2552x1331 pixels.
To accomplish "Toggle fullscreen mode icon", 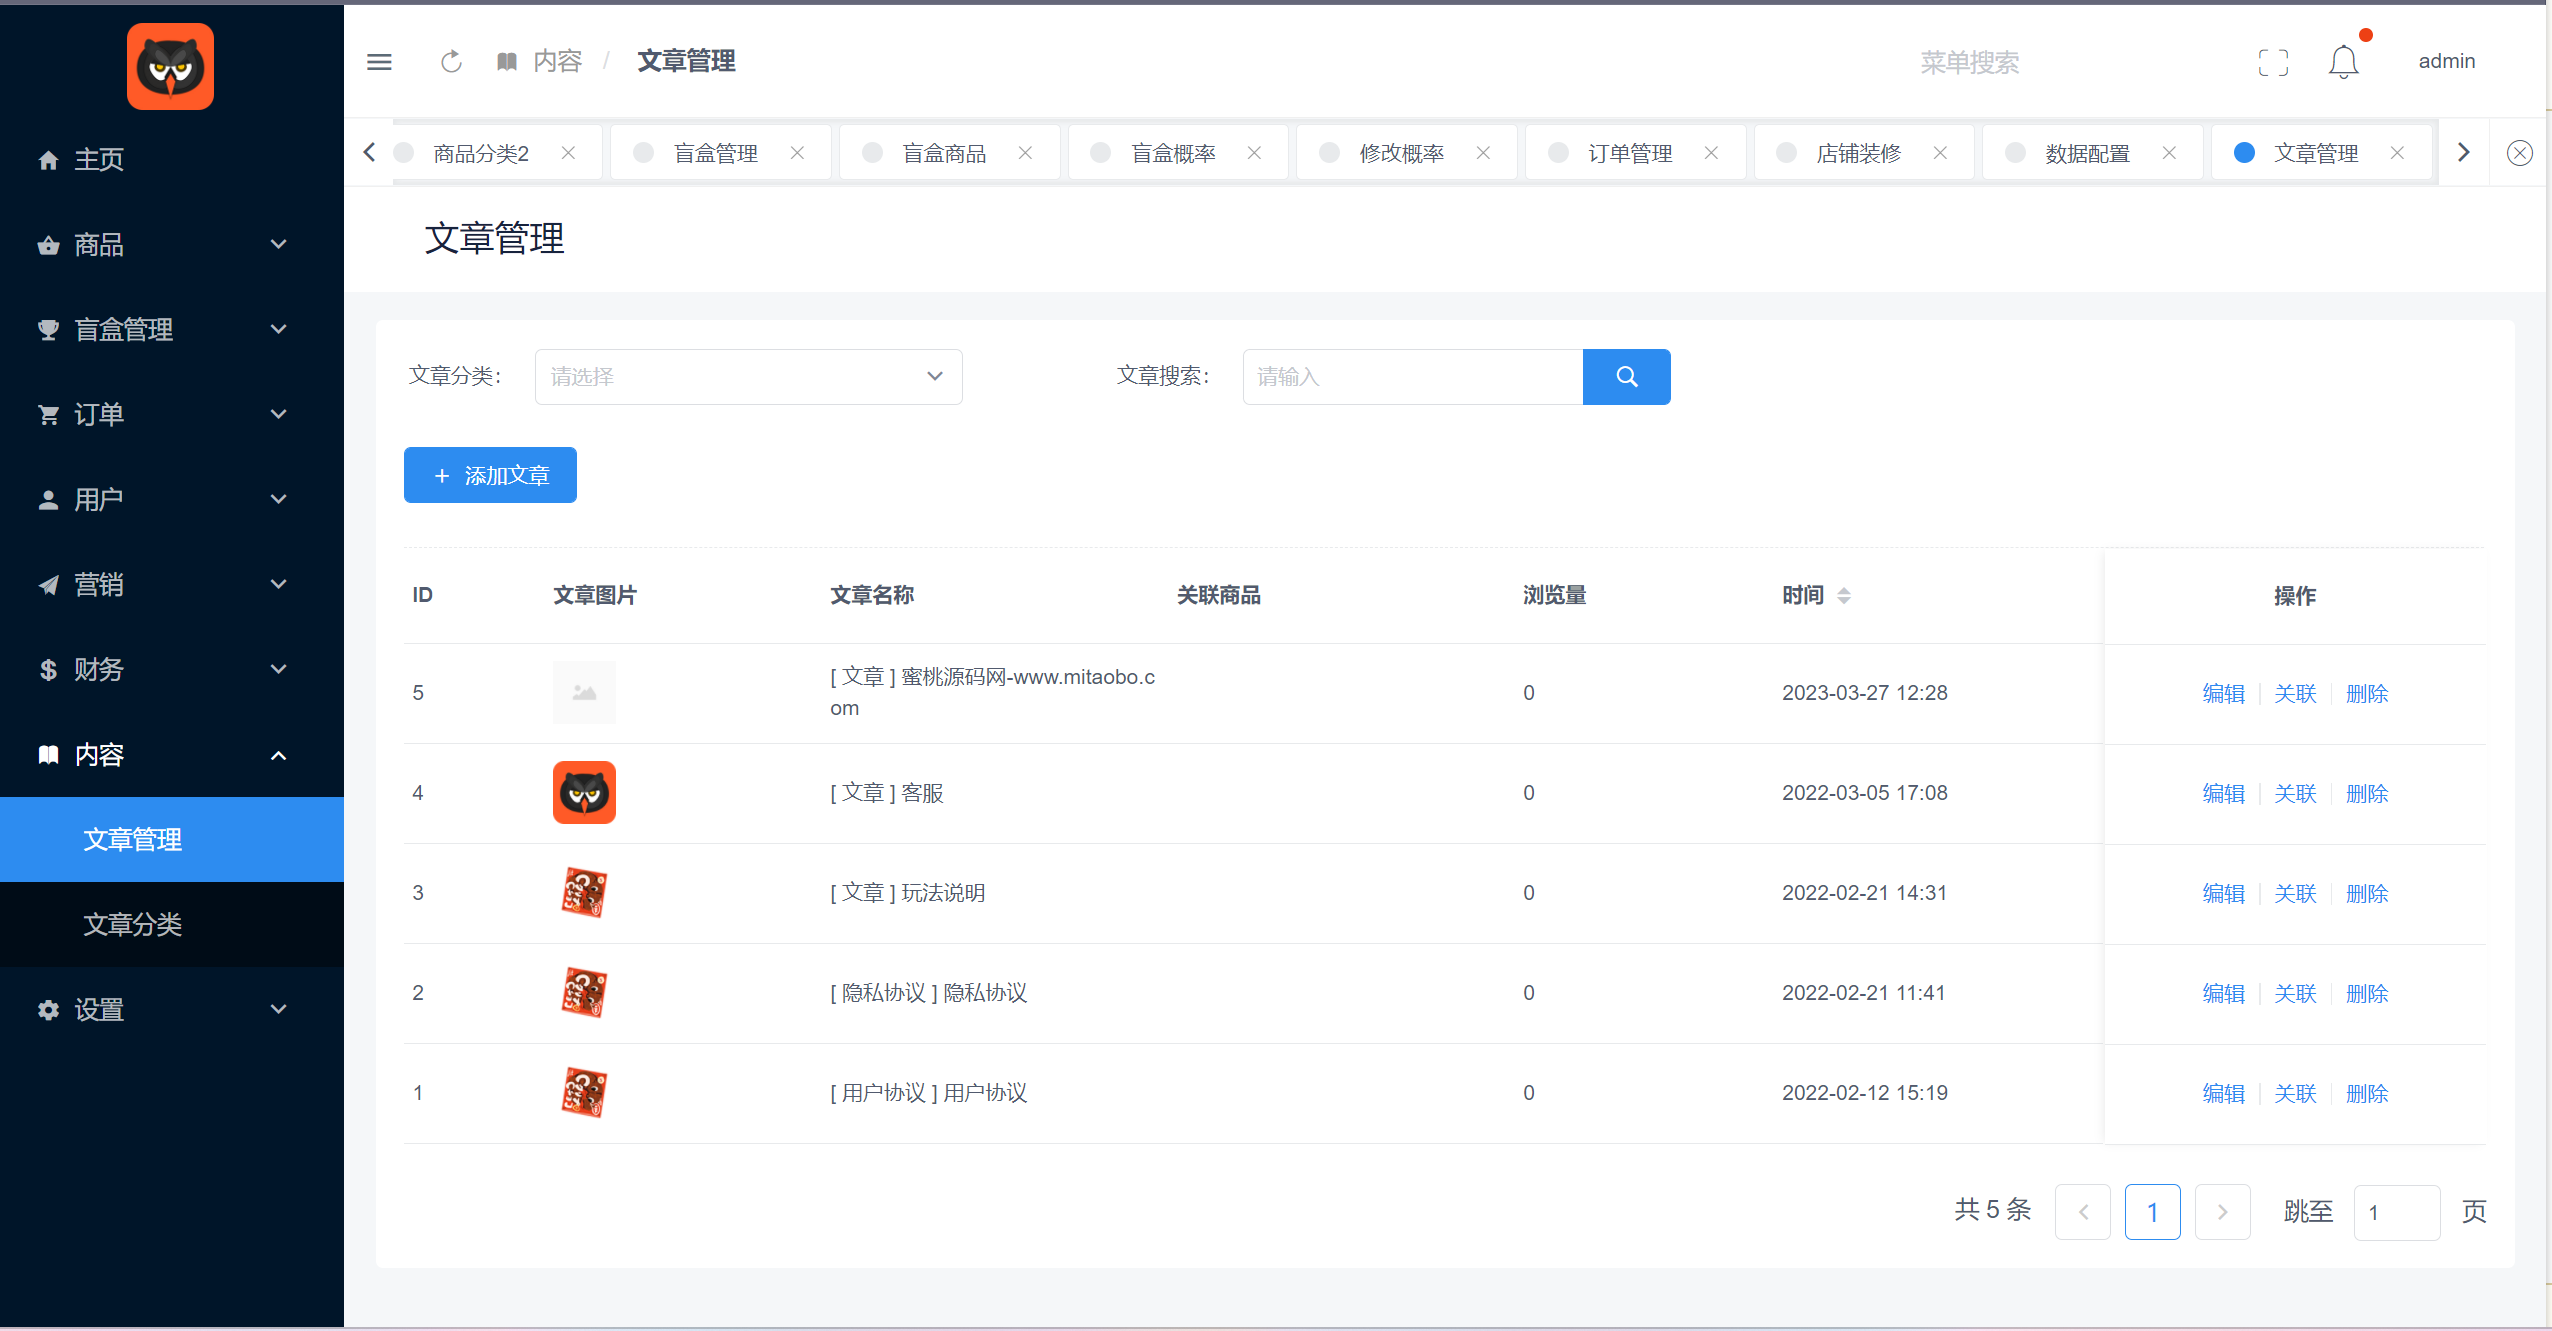I will [x=2273, y=63].
